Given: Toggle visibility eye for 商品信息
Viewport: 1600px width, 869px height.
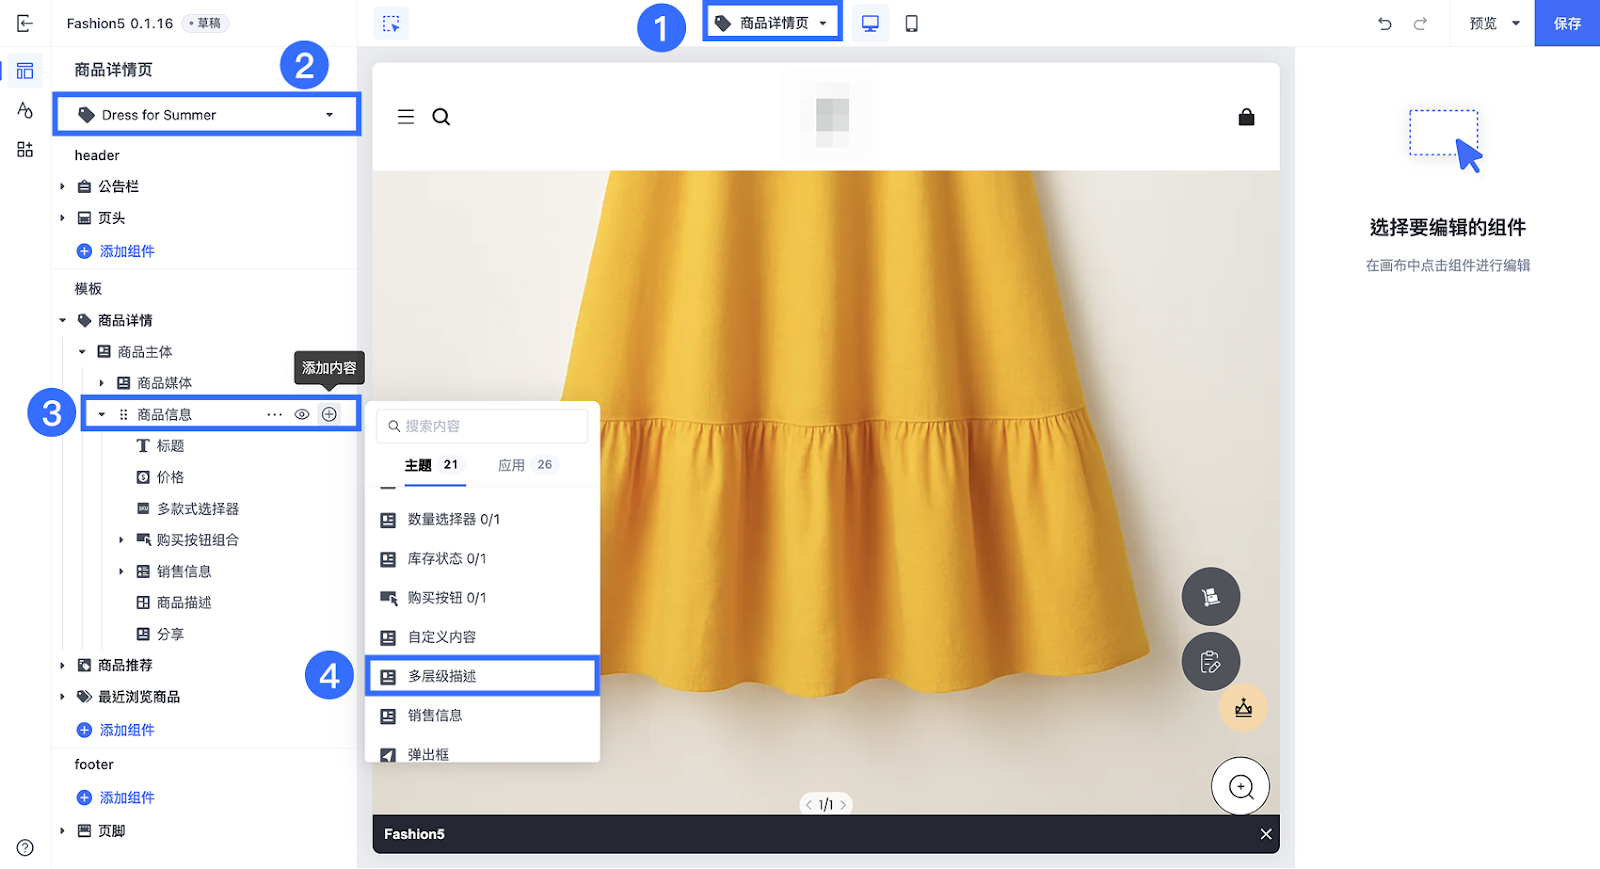Looking at the screenshot, I should coord(301,414).
